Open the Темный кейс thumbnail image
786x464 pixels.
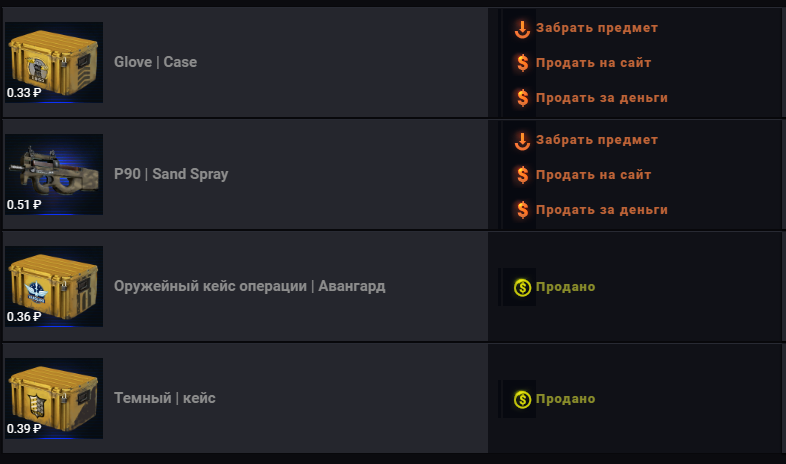[x=54, y=398]
